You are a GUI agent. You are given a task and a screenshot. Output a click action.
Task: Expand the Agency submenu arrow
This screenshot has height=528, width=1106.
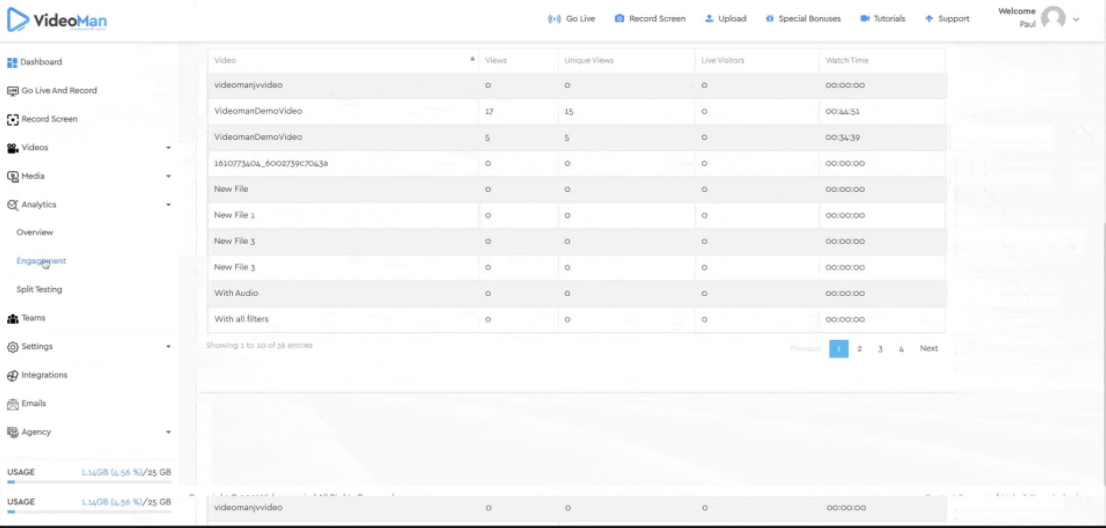tap(168, 432)
